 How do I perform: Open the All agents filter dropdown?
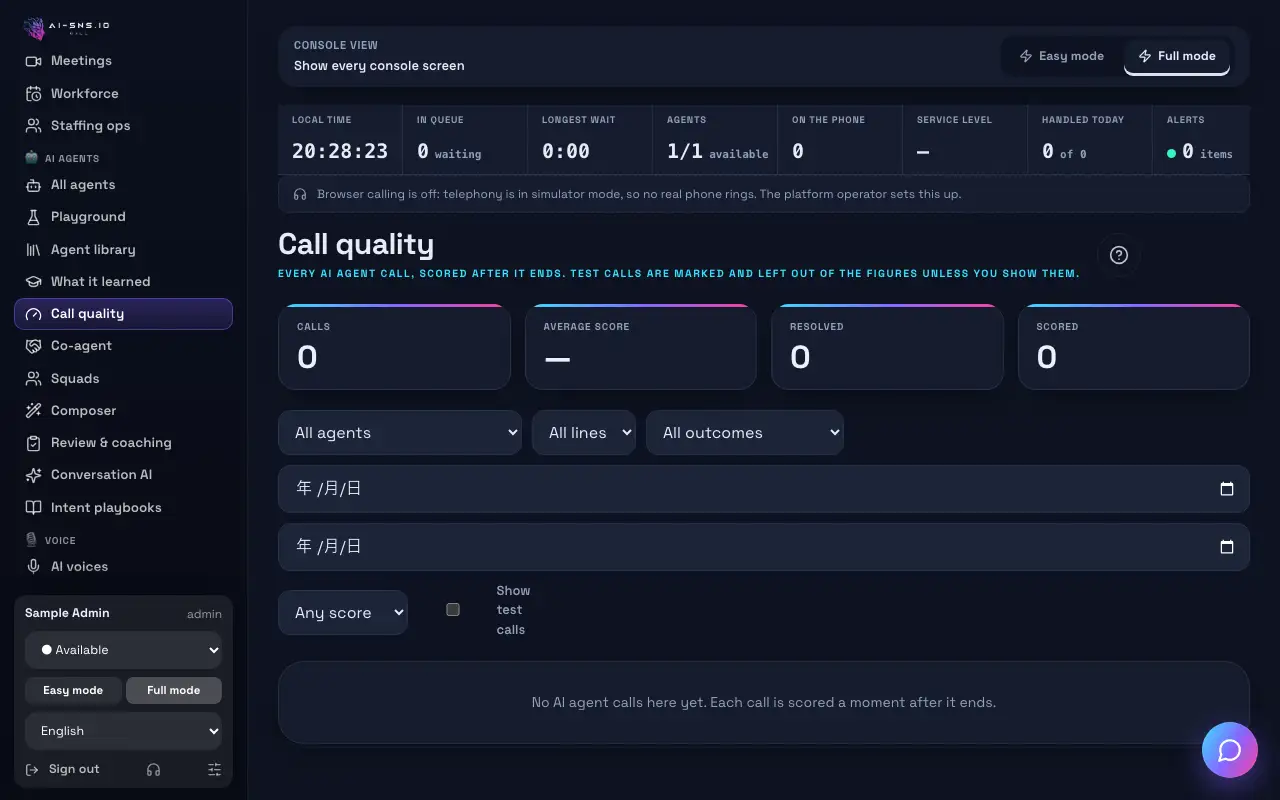[400, 433]
